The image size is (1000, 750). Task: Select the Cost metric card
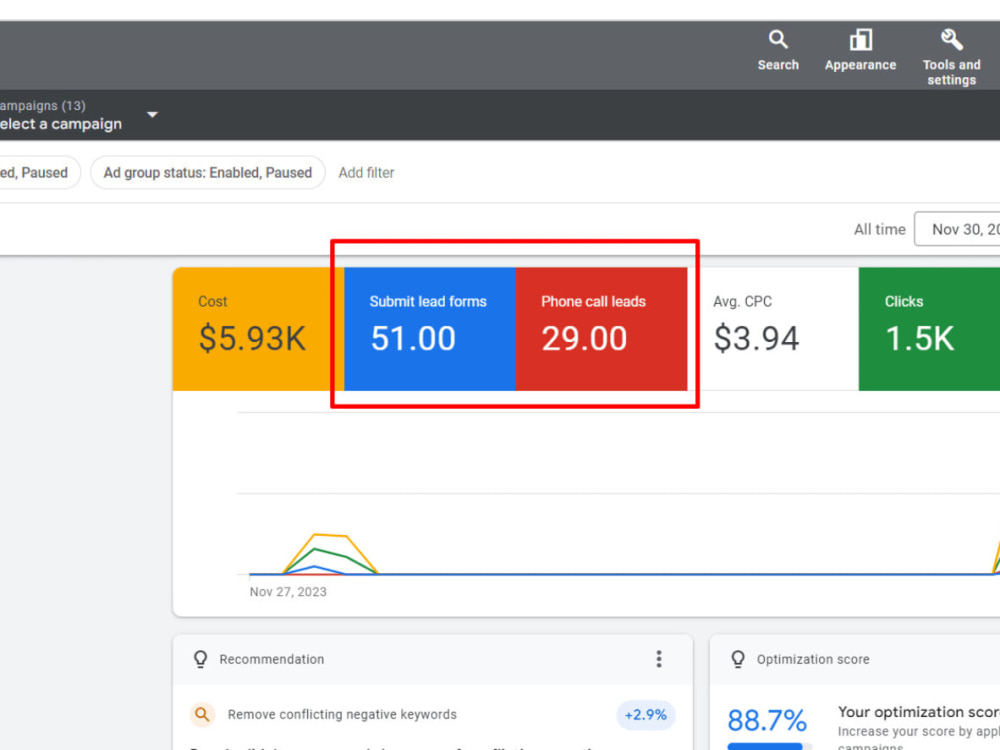pyautogui.click(x=258, y=329)
